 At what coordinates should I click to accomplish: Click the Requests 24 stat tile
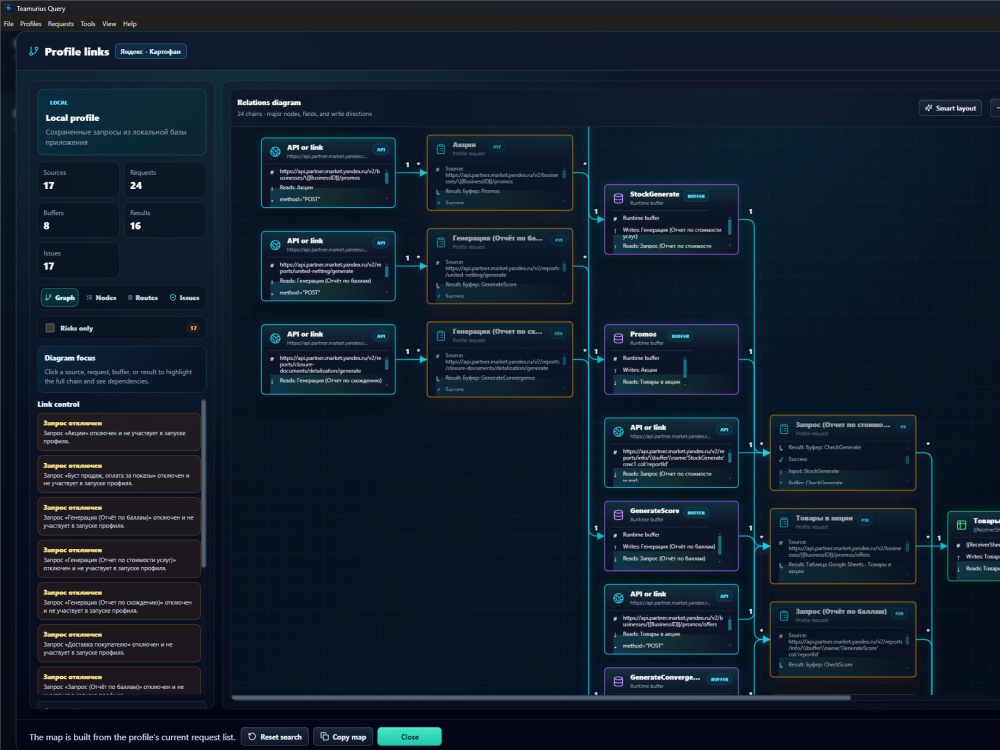tap(165, 179)
